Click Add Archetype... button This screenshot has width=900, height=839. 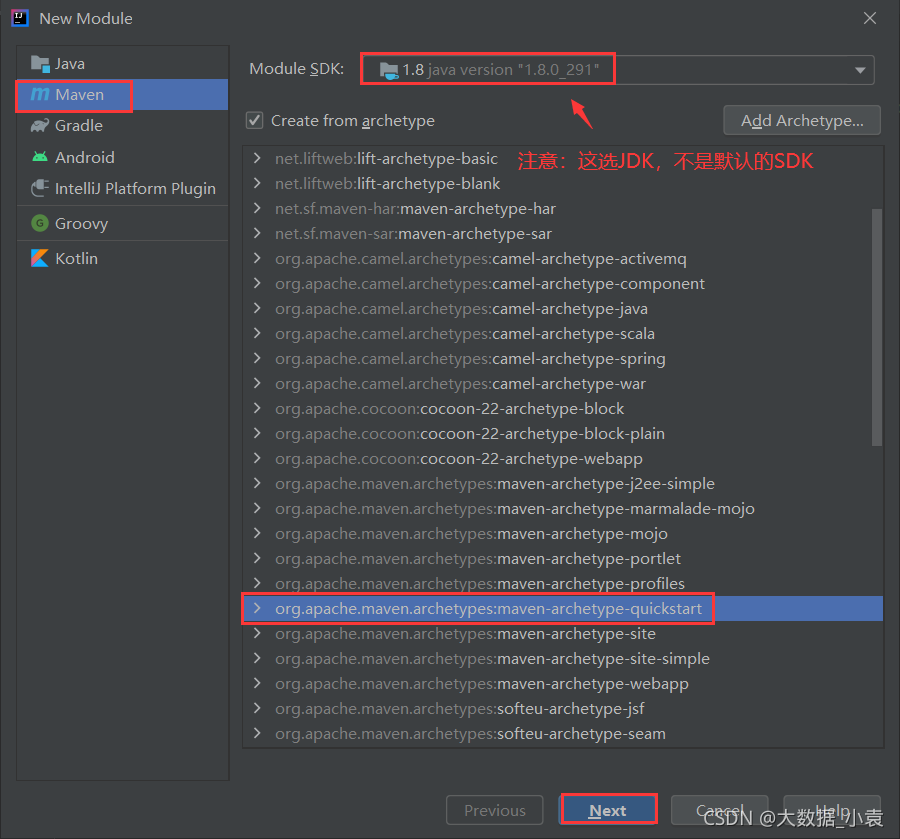(802, 120)
